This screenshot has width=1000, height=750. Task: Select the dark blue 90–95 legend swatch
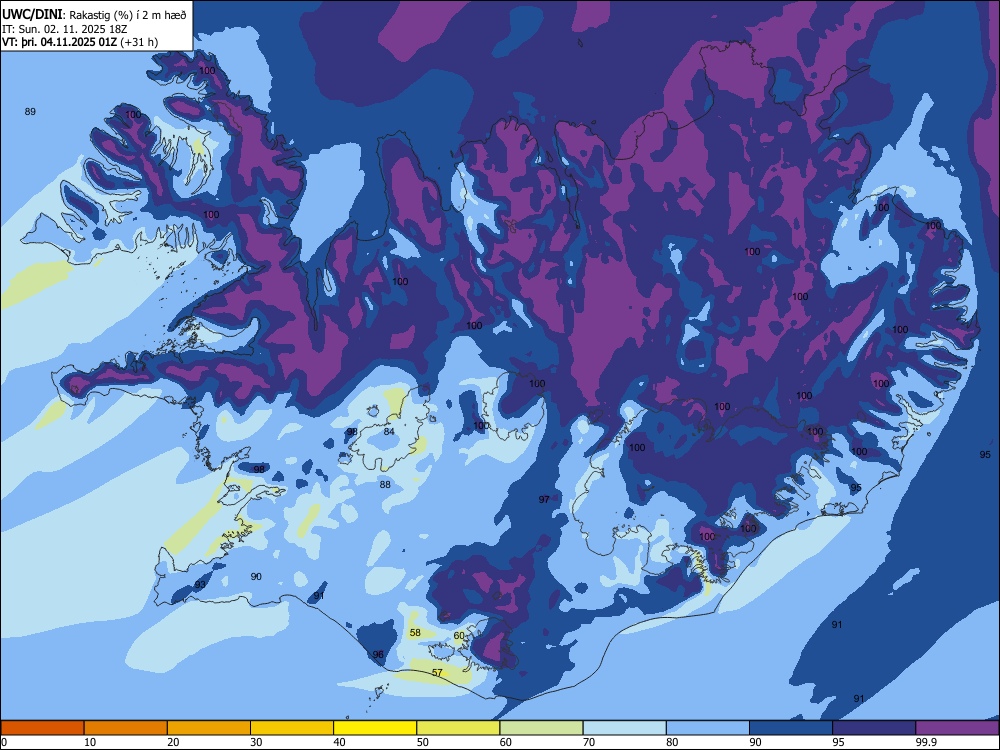click(791, 728)
